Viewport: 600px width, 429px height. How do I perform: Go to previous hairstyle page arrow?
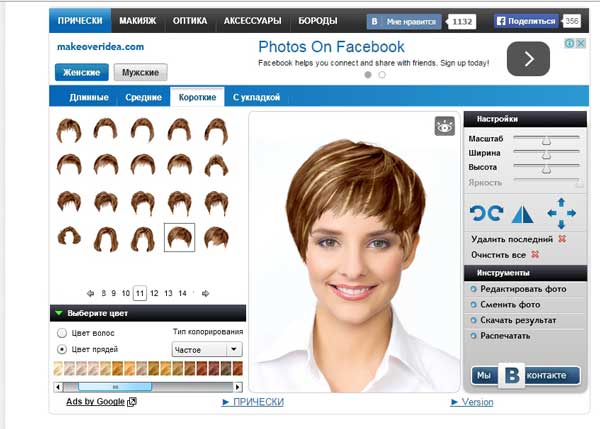[90, 293]
